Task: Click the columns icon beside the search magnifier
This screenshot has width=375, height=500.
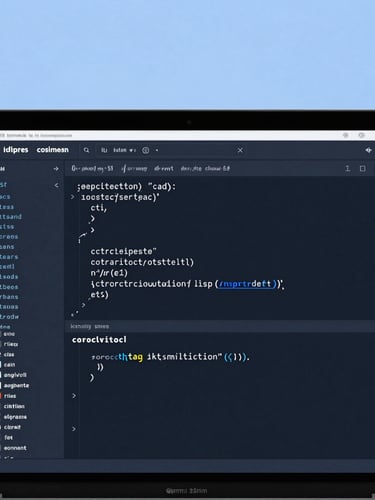Action: [104, 150]
